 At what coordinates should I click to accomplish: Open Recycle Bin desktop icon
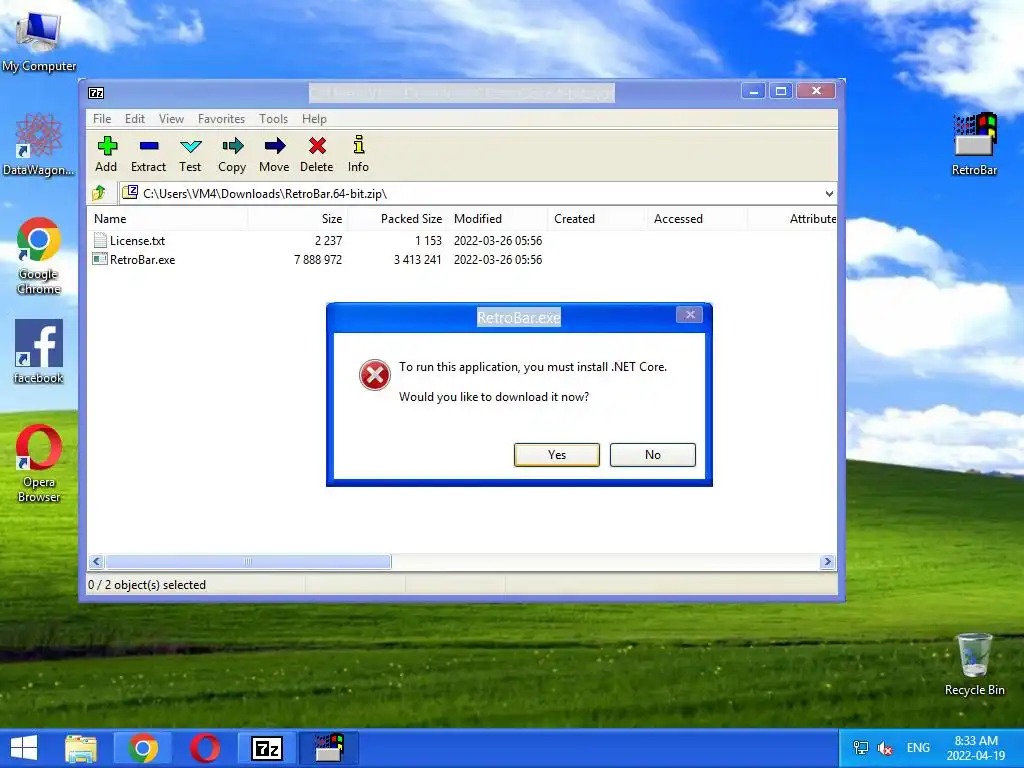tap(974, 664)
